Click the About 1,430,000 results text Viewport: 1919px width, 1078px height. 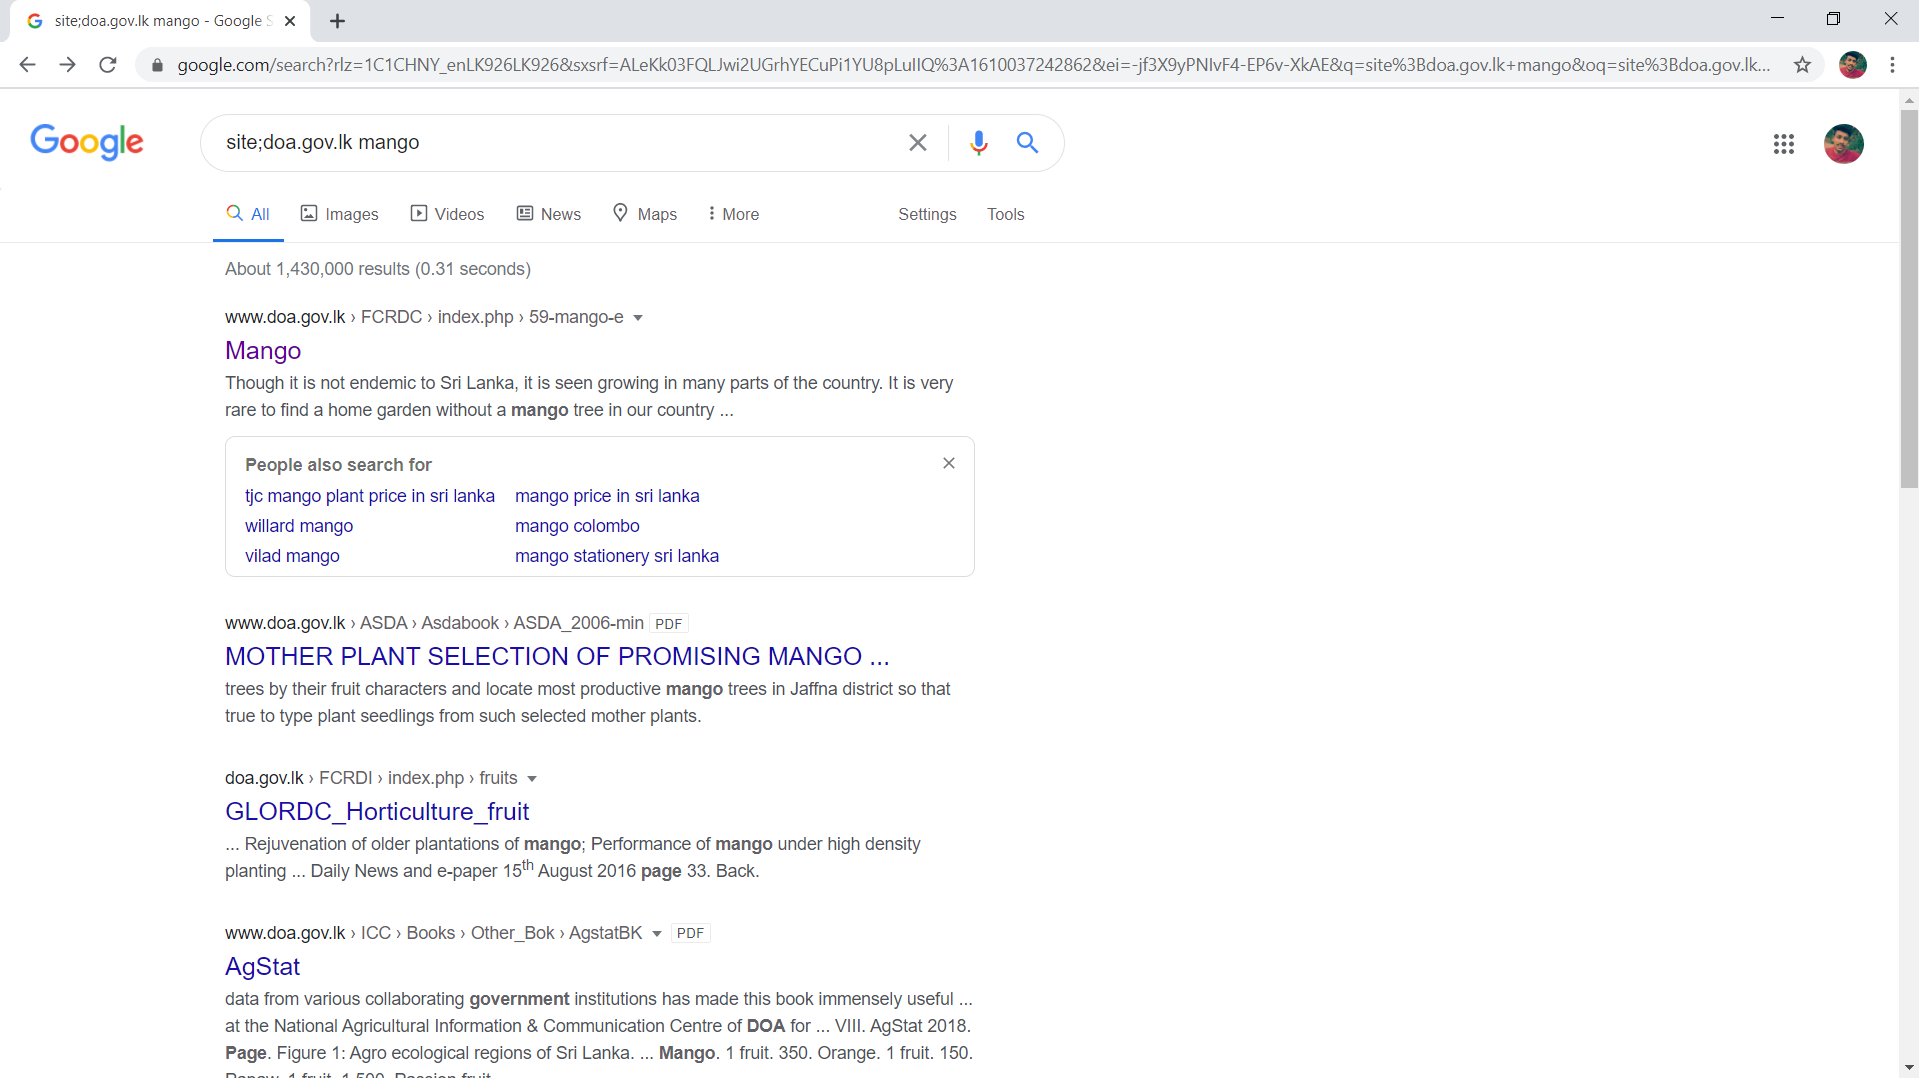(x=378, y=269)
